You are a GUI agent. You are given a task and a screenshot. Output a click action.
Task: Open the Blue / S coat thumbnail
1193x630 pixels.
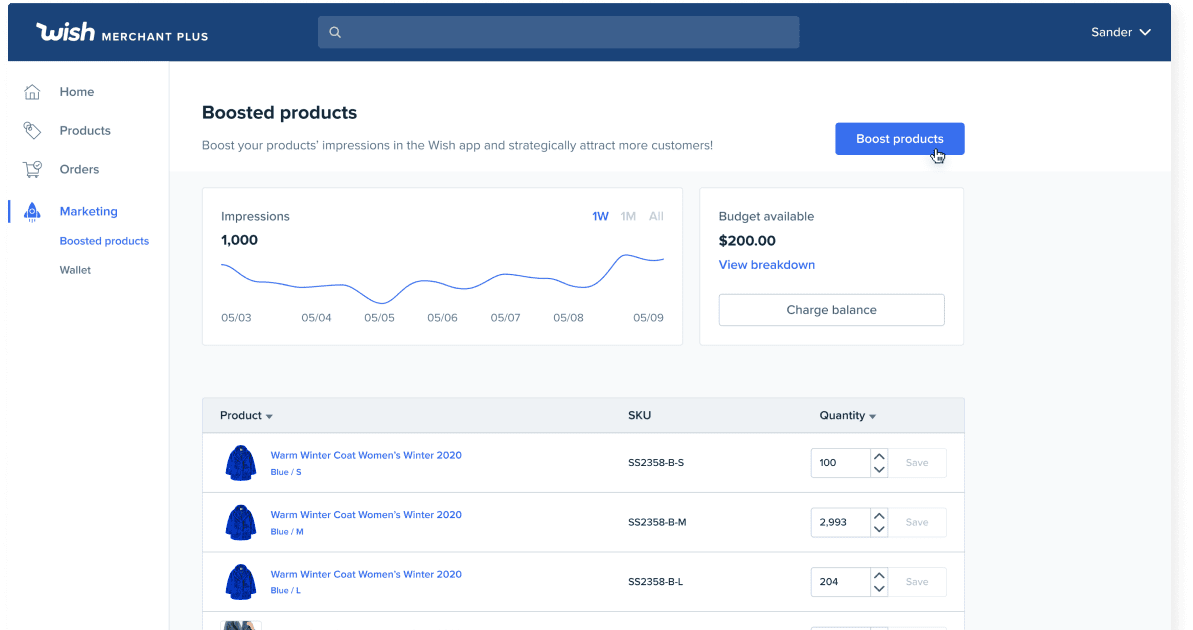click(240, 463)
